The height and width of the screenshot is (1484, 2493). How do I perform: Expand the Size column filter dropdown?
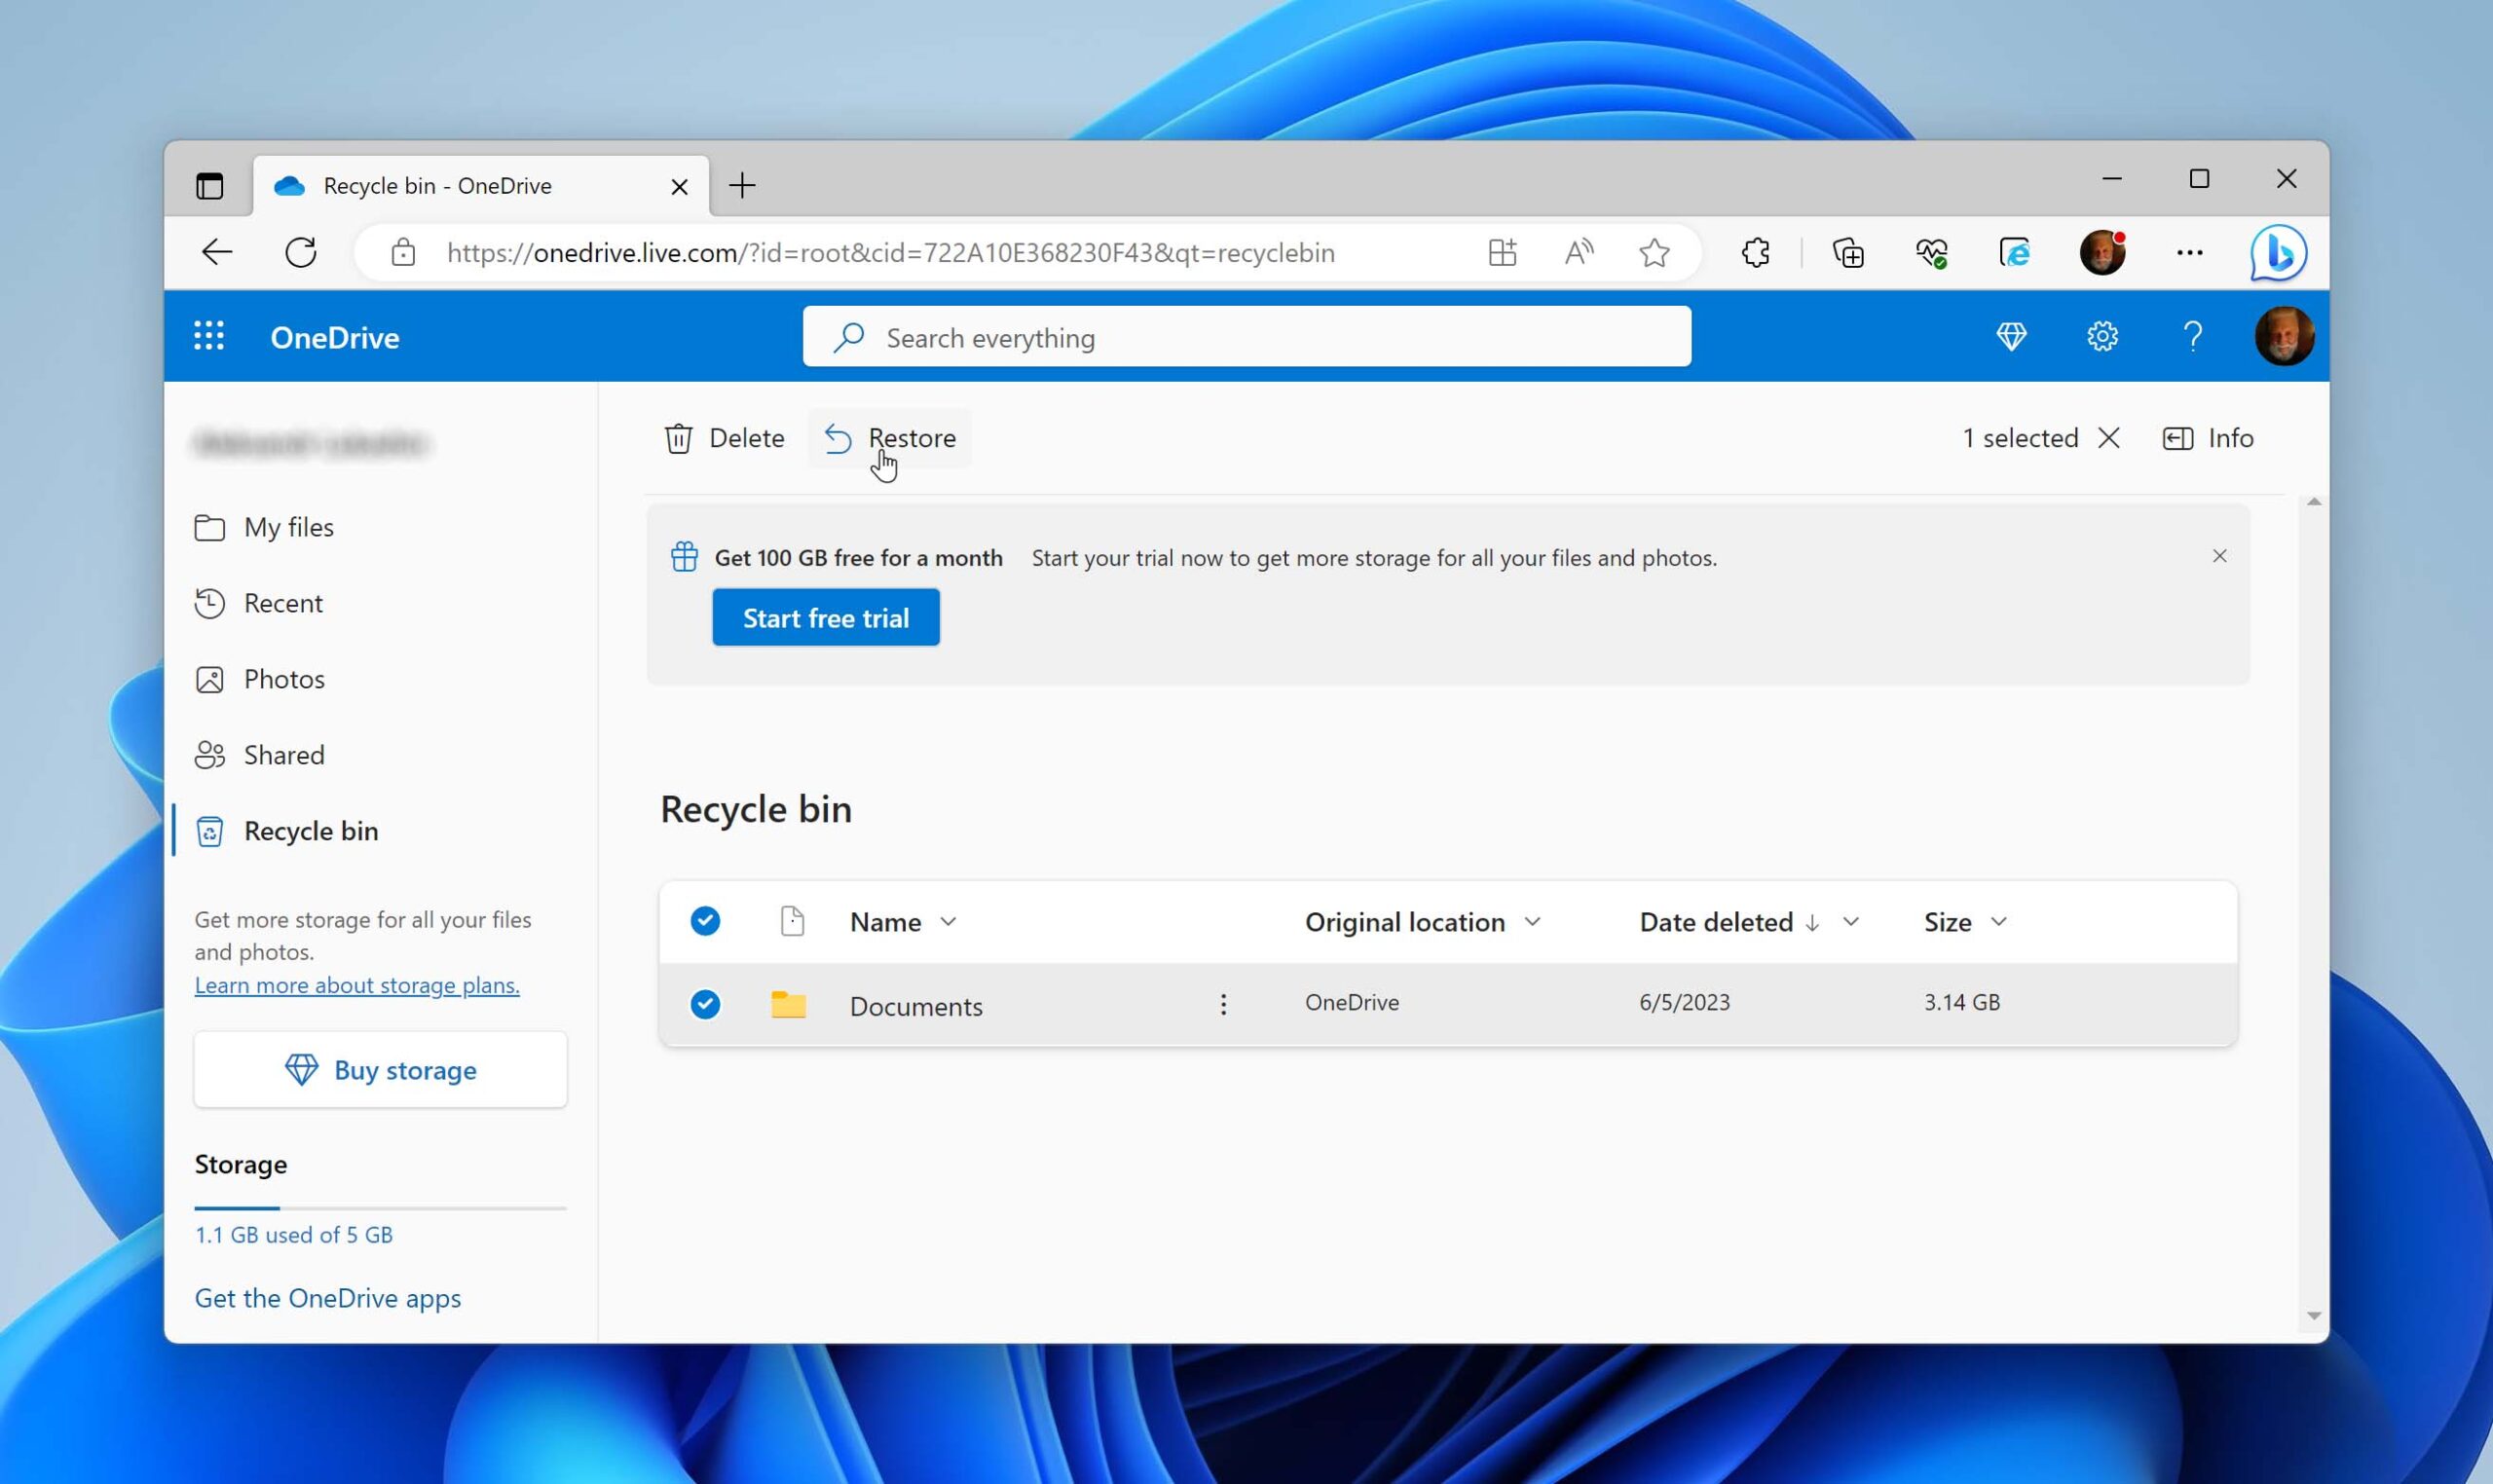coord(1998,920)
